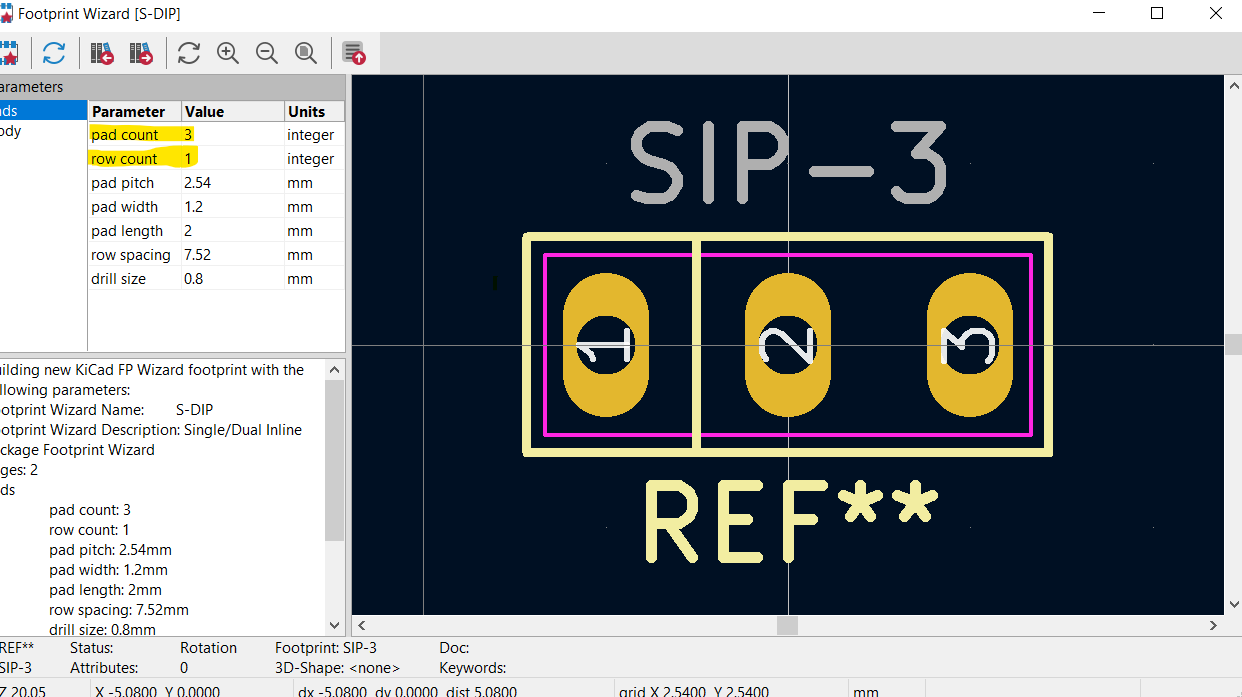The height and width of the screenshot is (697, 1242).
Task: Click pad 3 in the preview
Action: pos(970,345)
